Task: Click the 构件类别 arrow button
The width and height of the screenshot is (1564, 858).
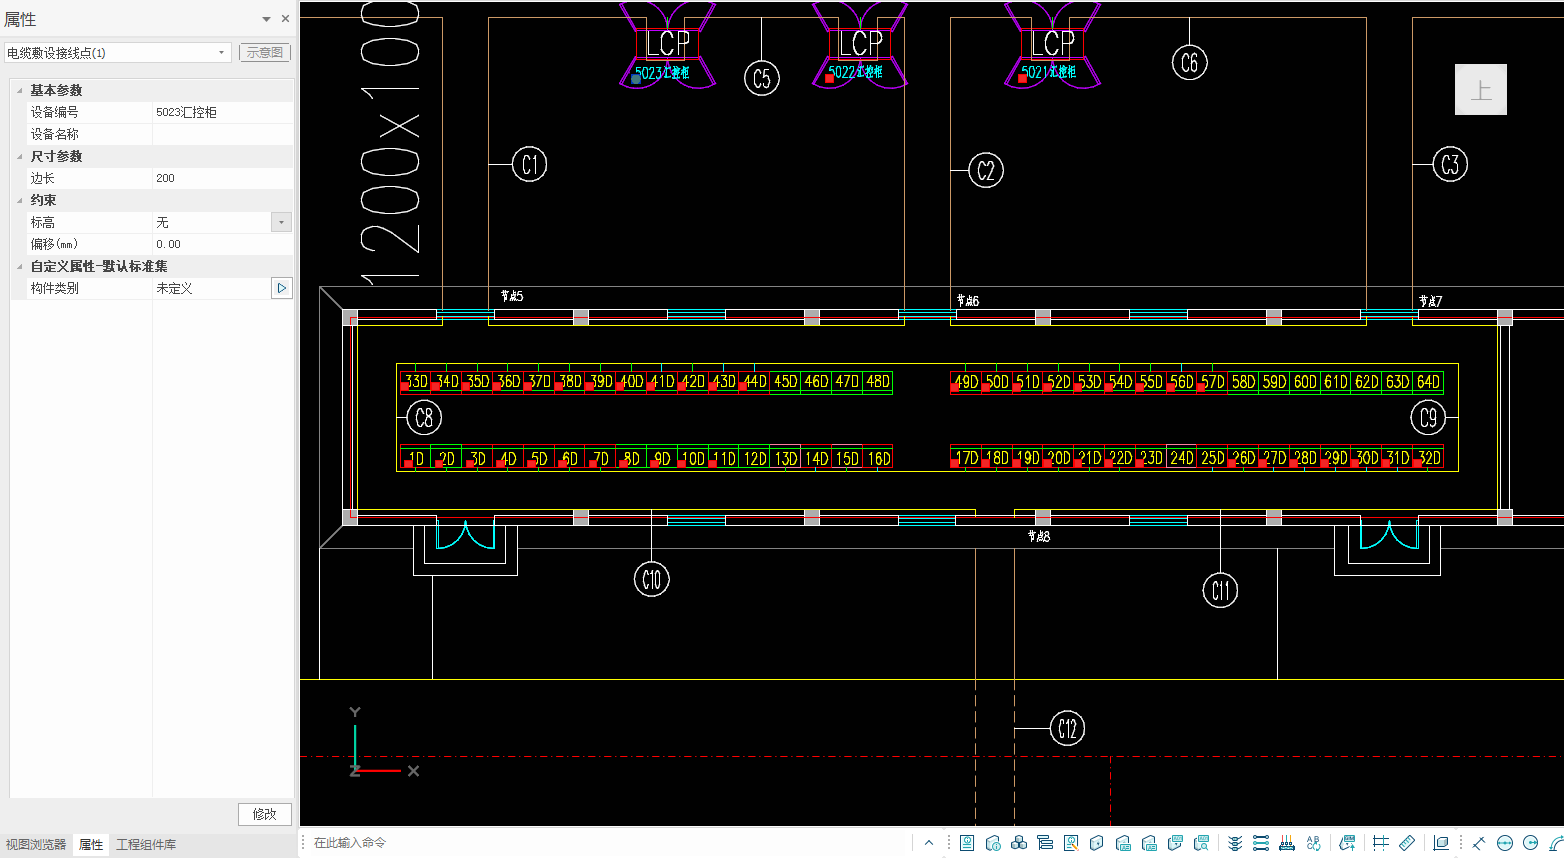Action: [281, 288]
